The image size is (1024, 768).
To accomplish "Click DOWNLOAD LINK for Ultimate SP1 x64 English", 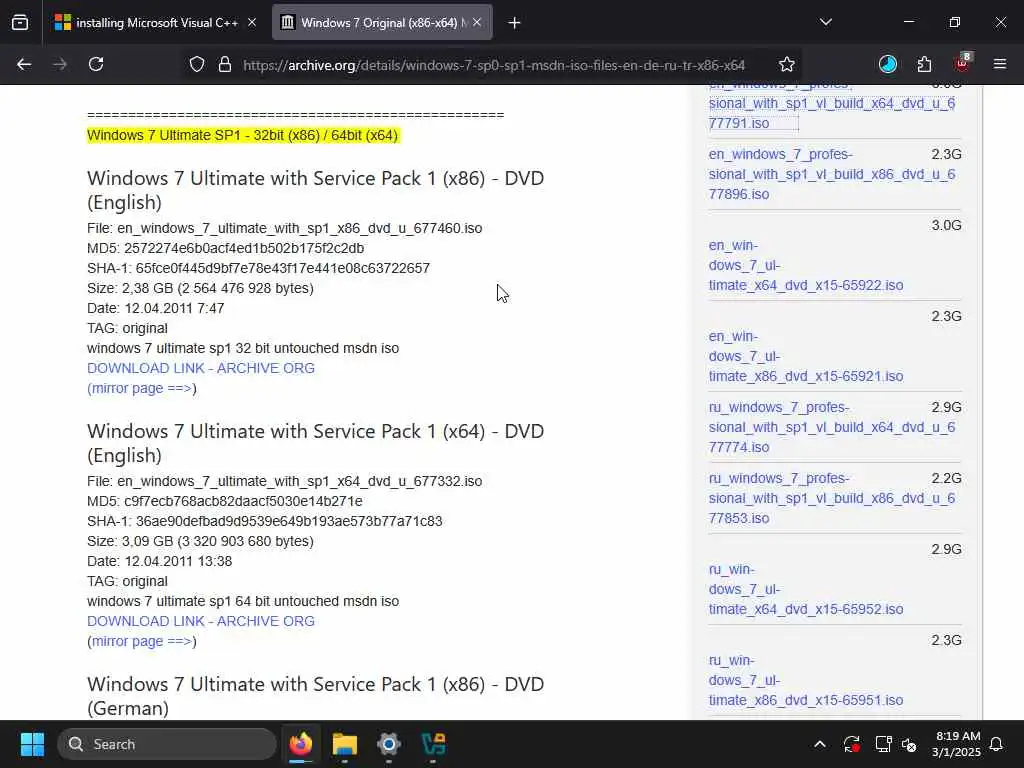I will tap(200, 621).
